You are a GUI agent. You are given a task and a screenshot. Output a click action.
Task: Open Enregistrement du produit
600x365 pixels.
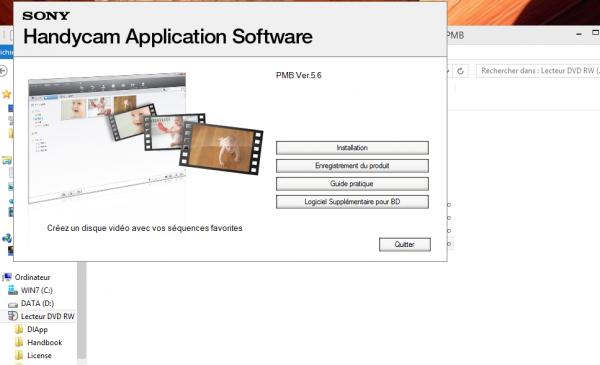click(x=352, y=166)
